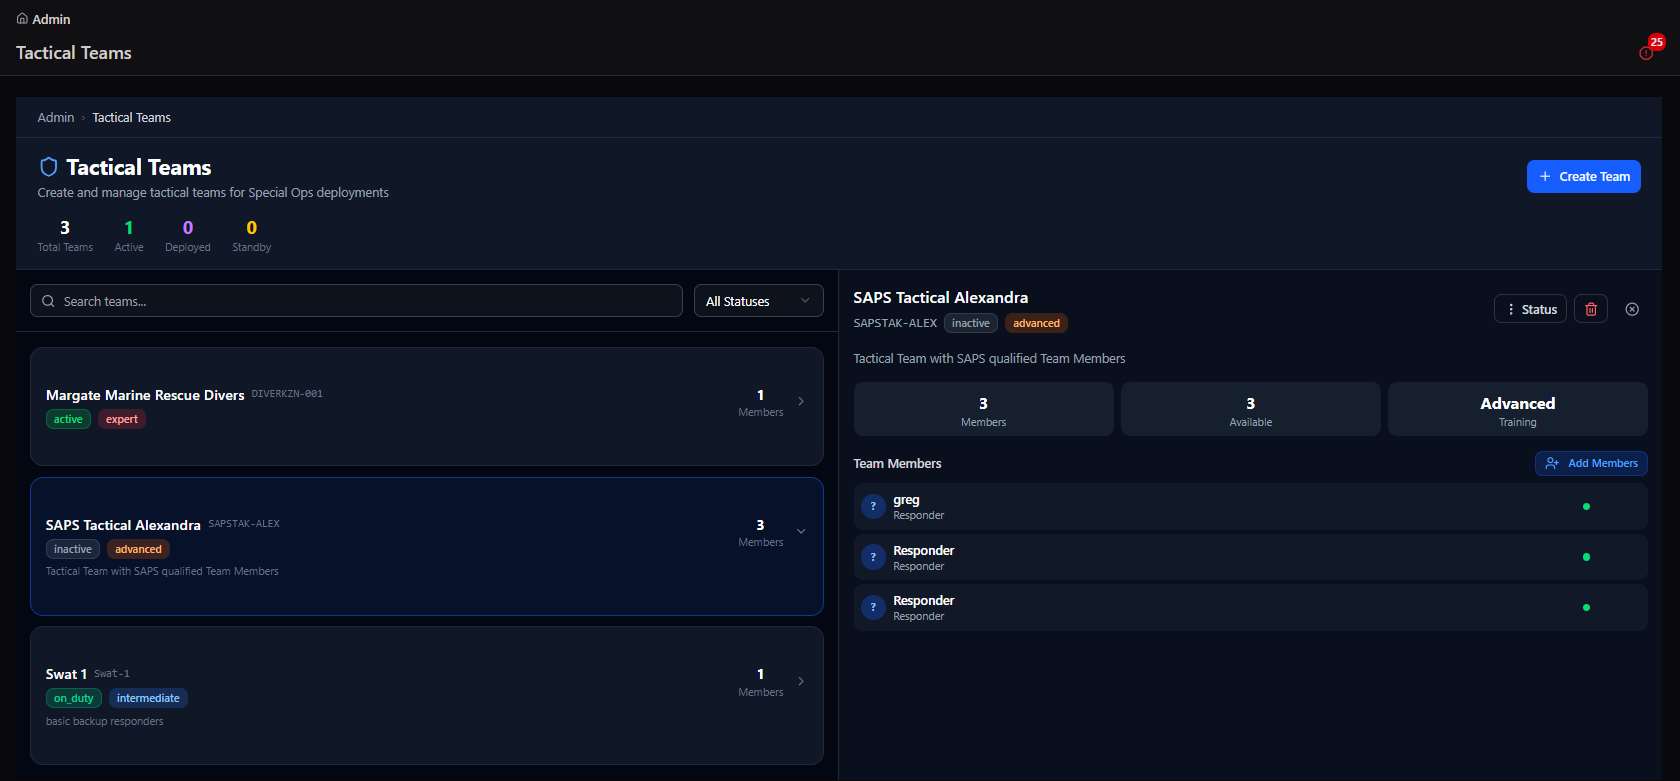Select the Swat 1 team card
This screenshot has height=781, width=1680.
(x=427, y=696)
